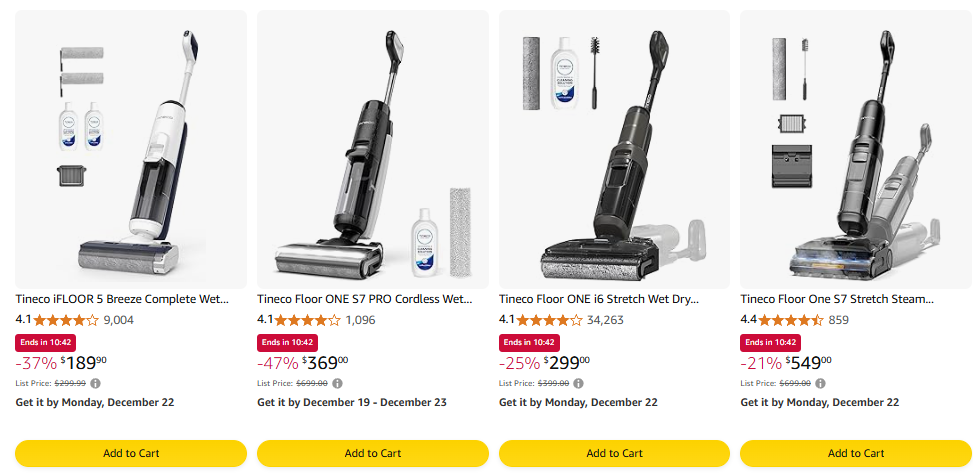Open star rating of Floor One S7 Stretch Steam
Screen dimensions: 973x473
click(x=791, y=320)
